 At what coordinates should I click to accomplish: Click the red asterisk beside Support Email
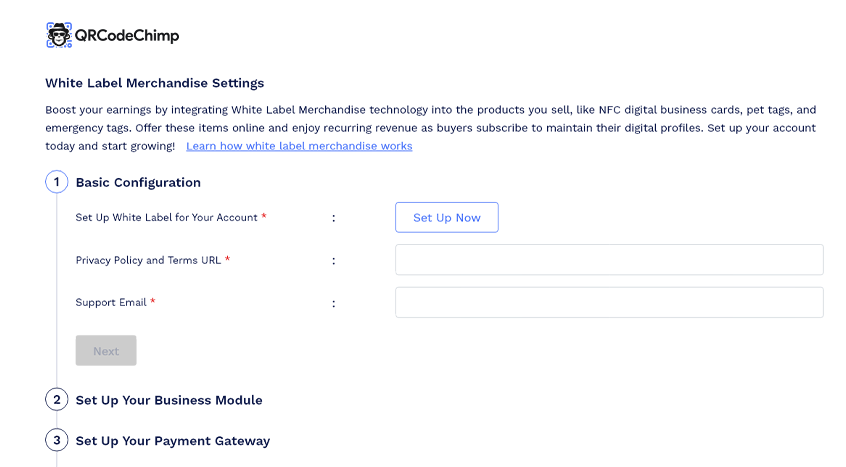153,302
